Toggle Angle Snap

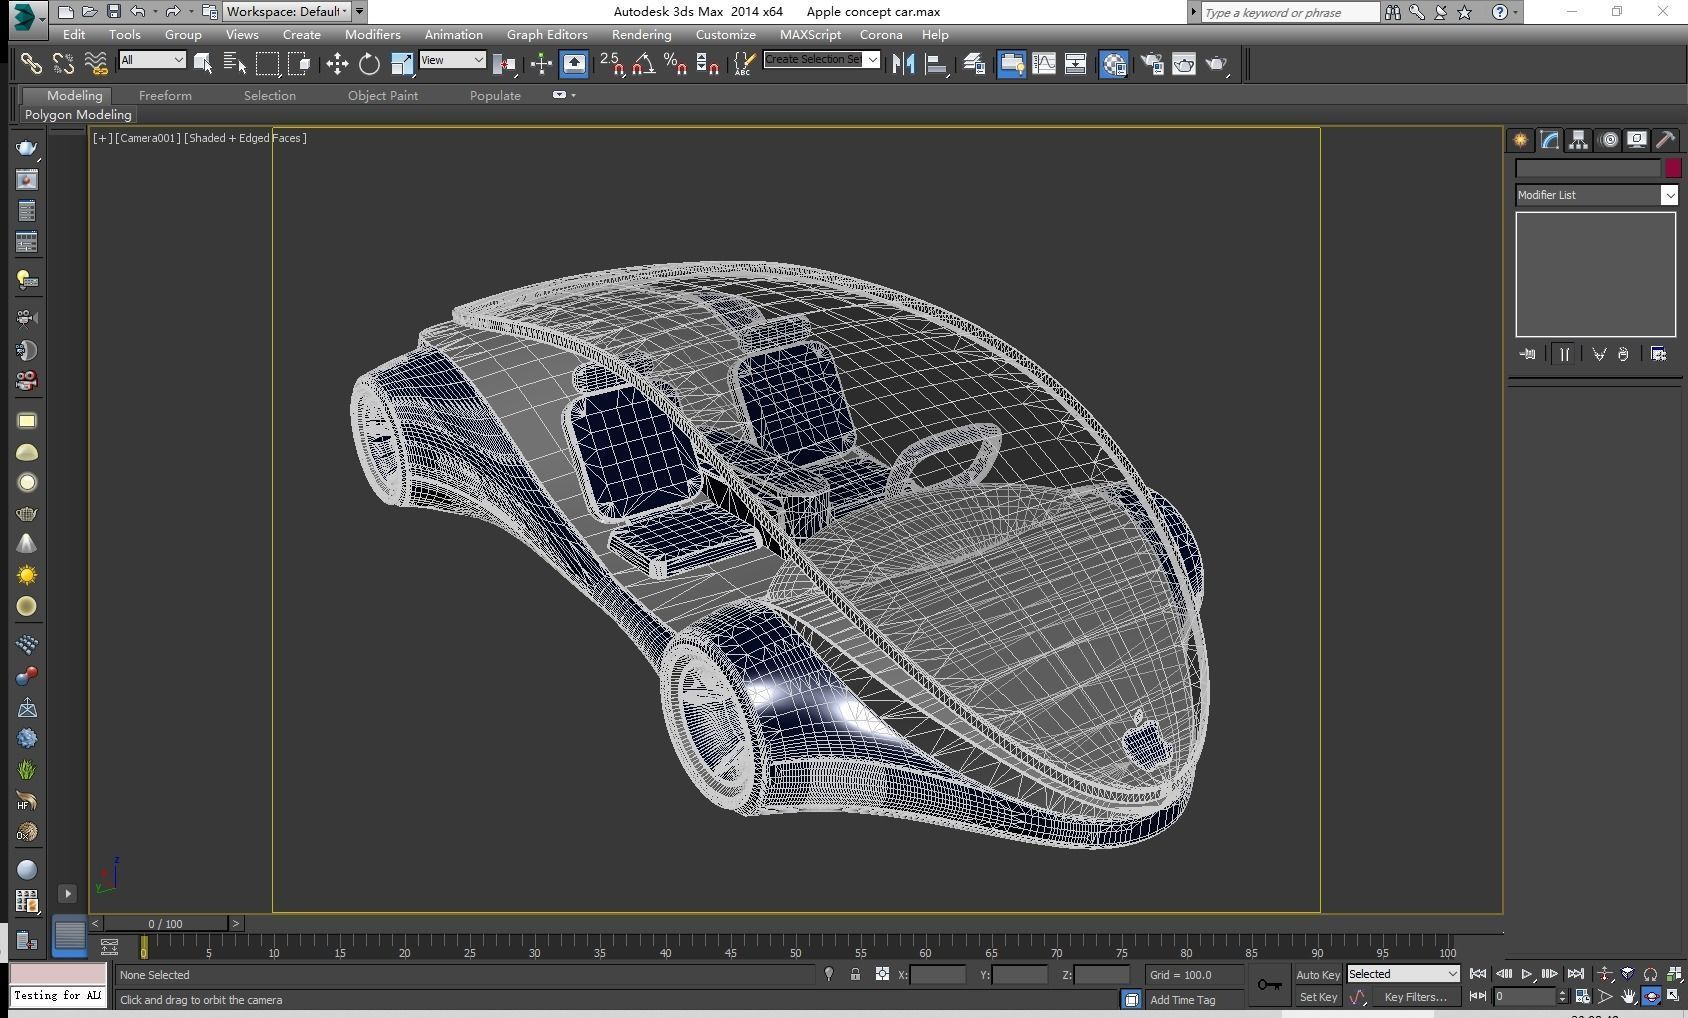tap(644, 64)
